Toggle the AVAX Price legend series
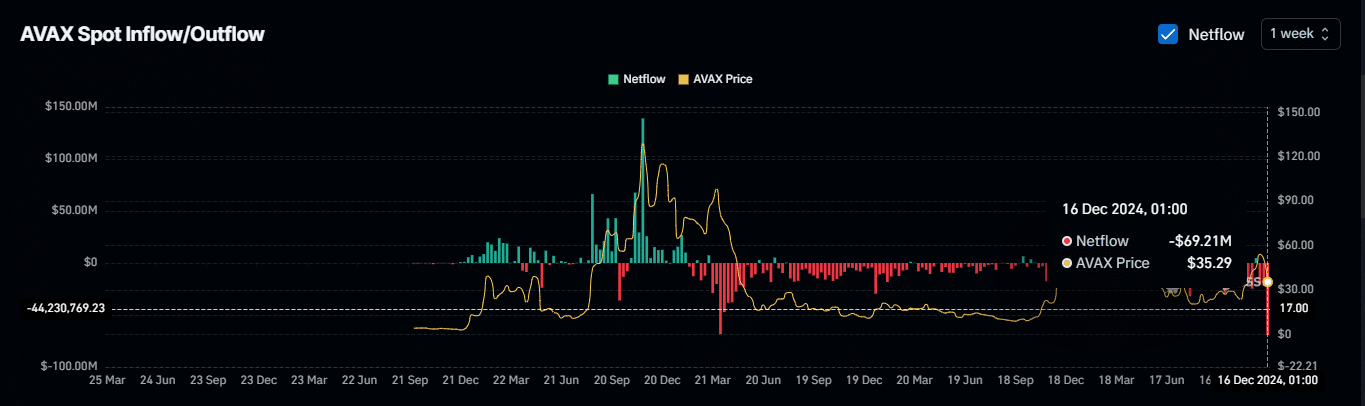This screenshot has height=406, width=1365. 715,78
